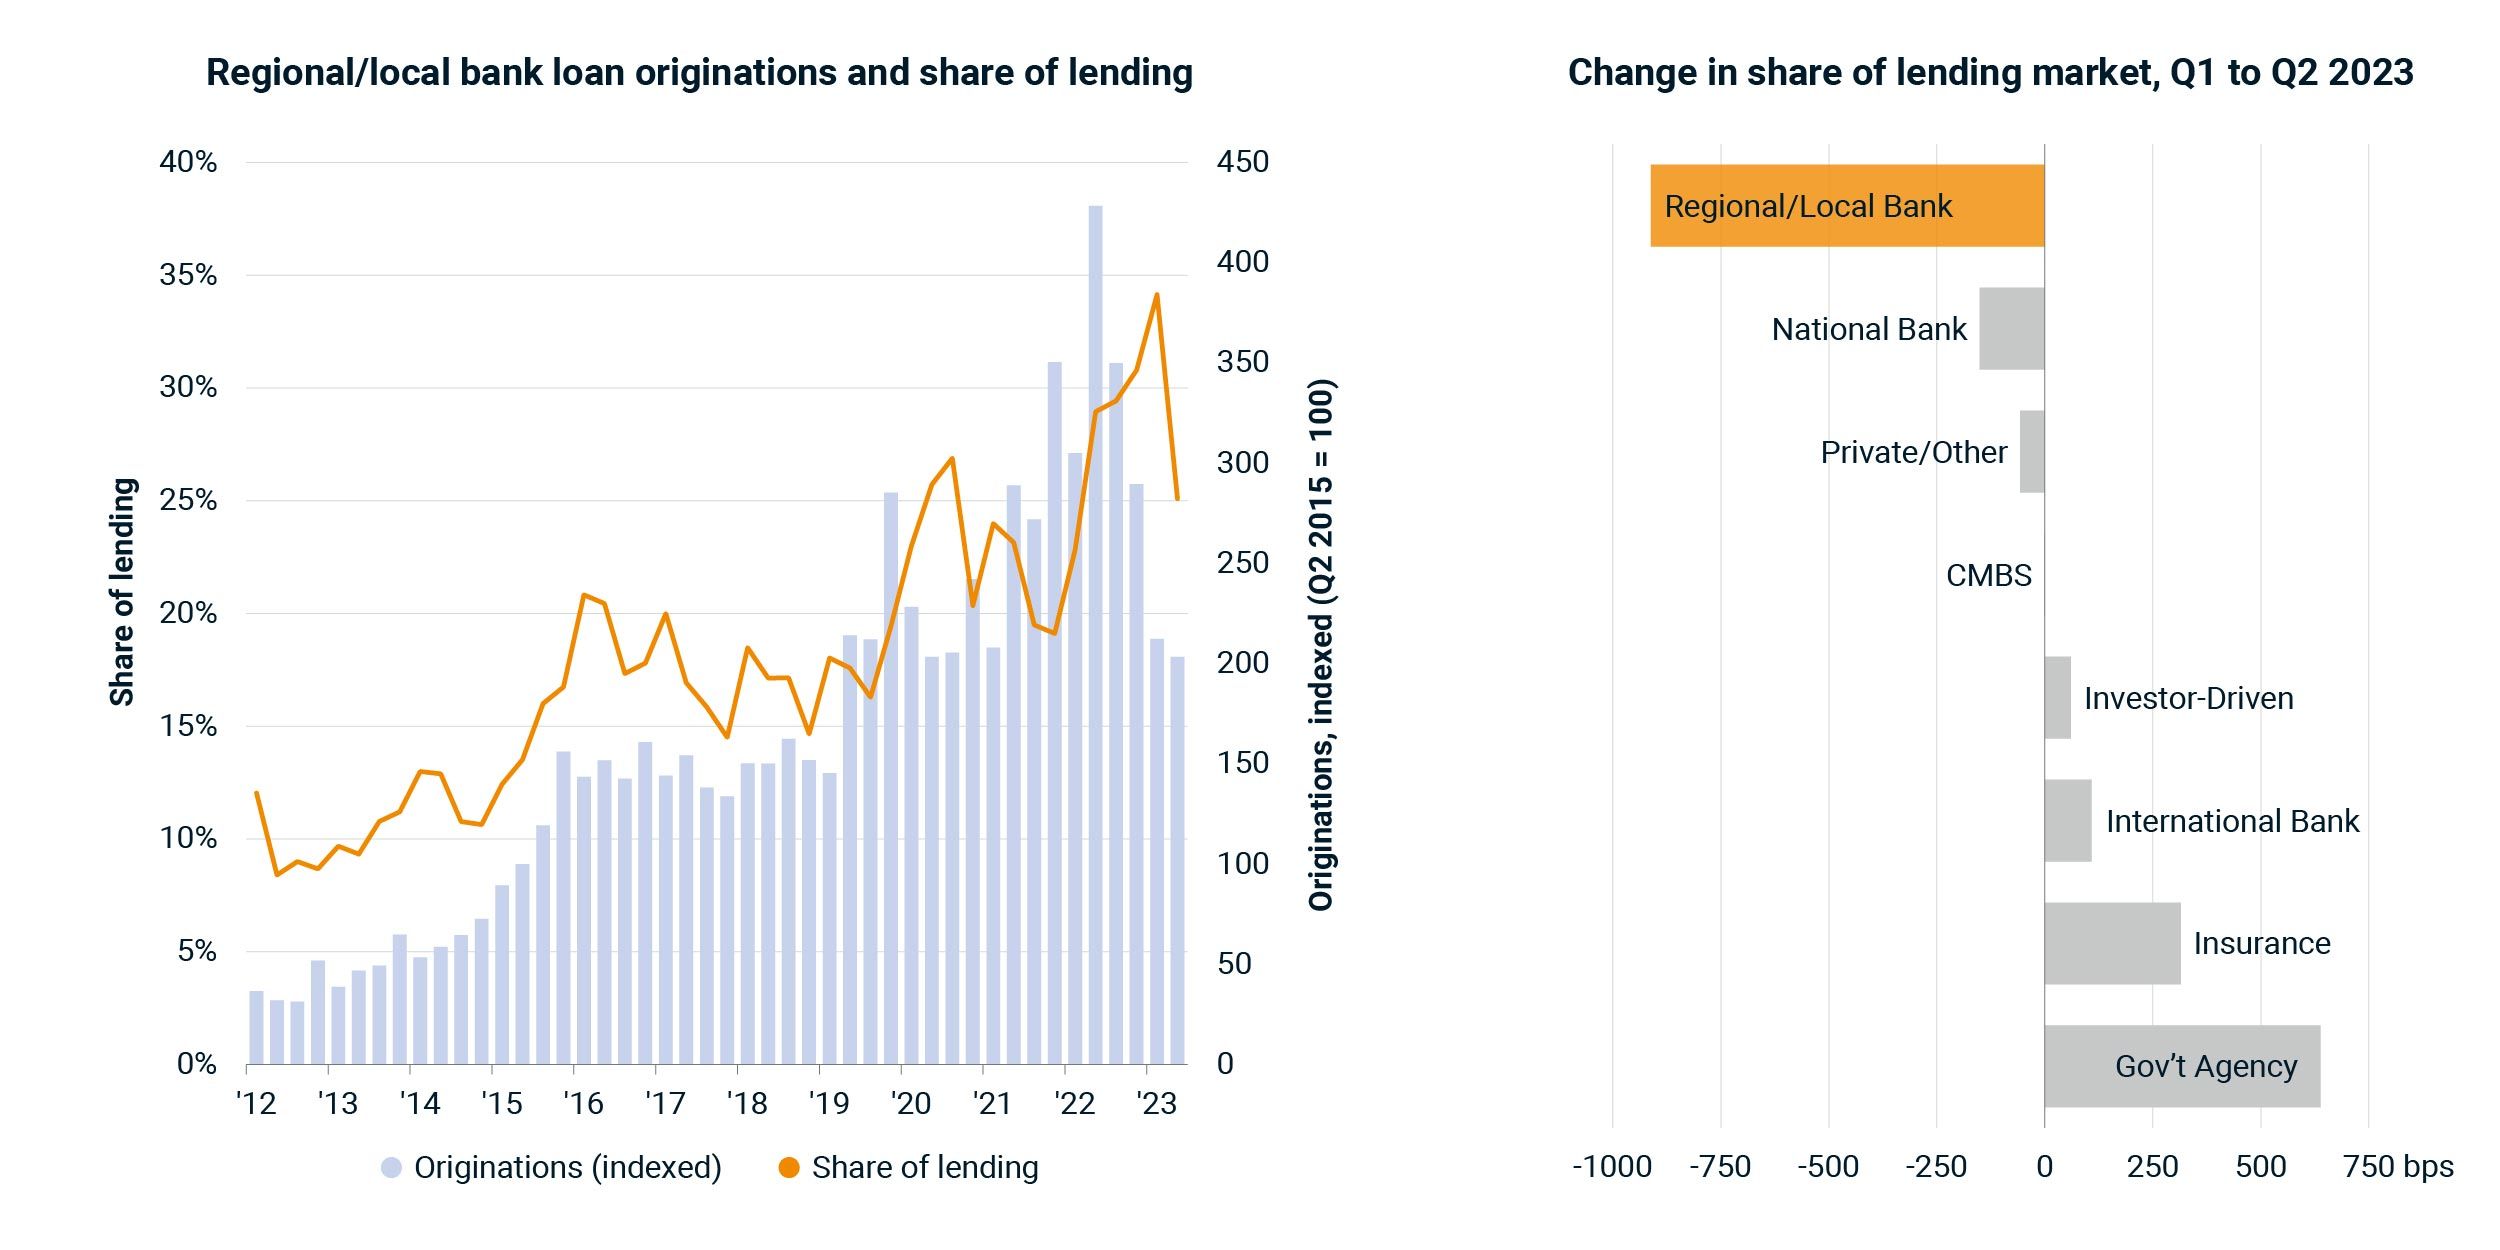The width and height of the screenshot is (2500, 1250).
Task: Click the International Bank bar
Action: pyautogui.click(x=2067, y=821)
